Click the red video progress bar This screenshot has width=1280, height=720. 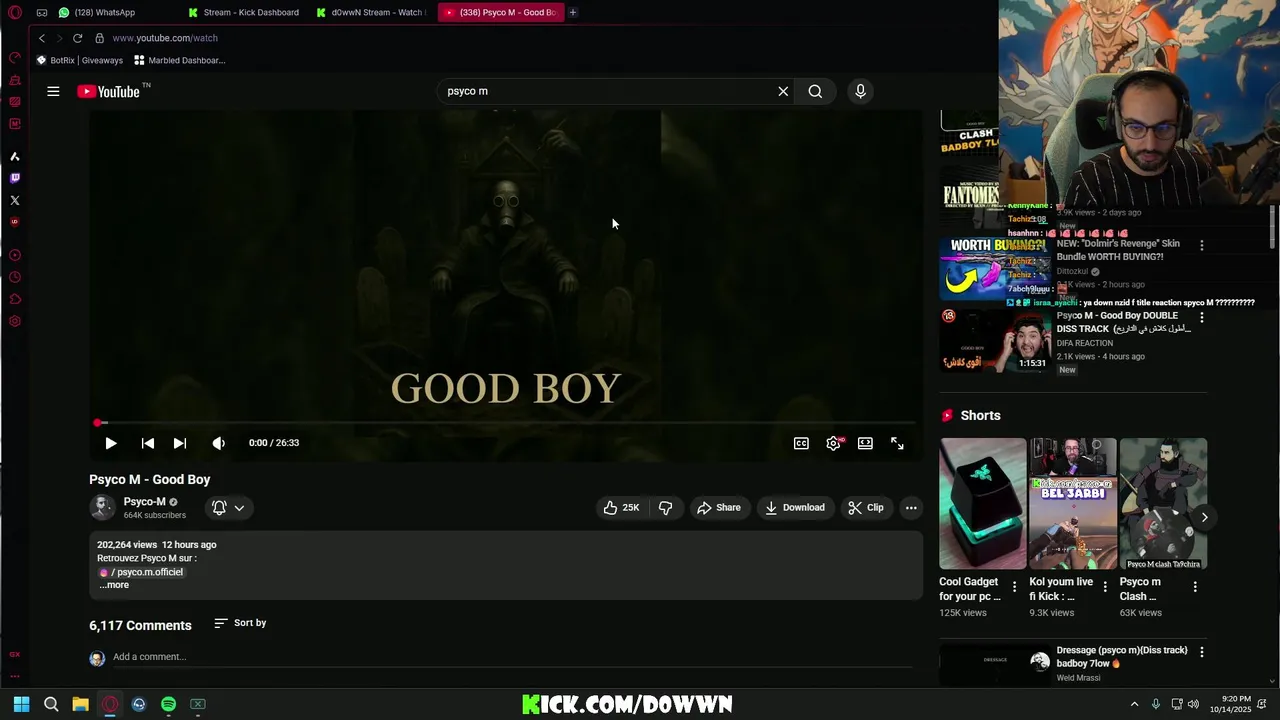pos(506,423)
